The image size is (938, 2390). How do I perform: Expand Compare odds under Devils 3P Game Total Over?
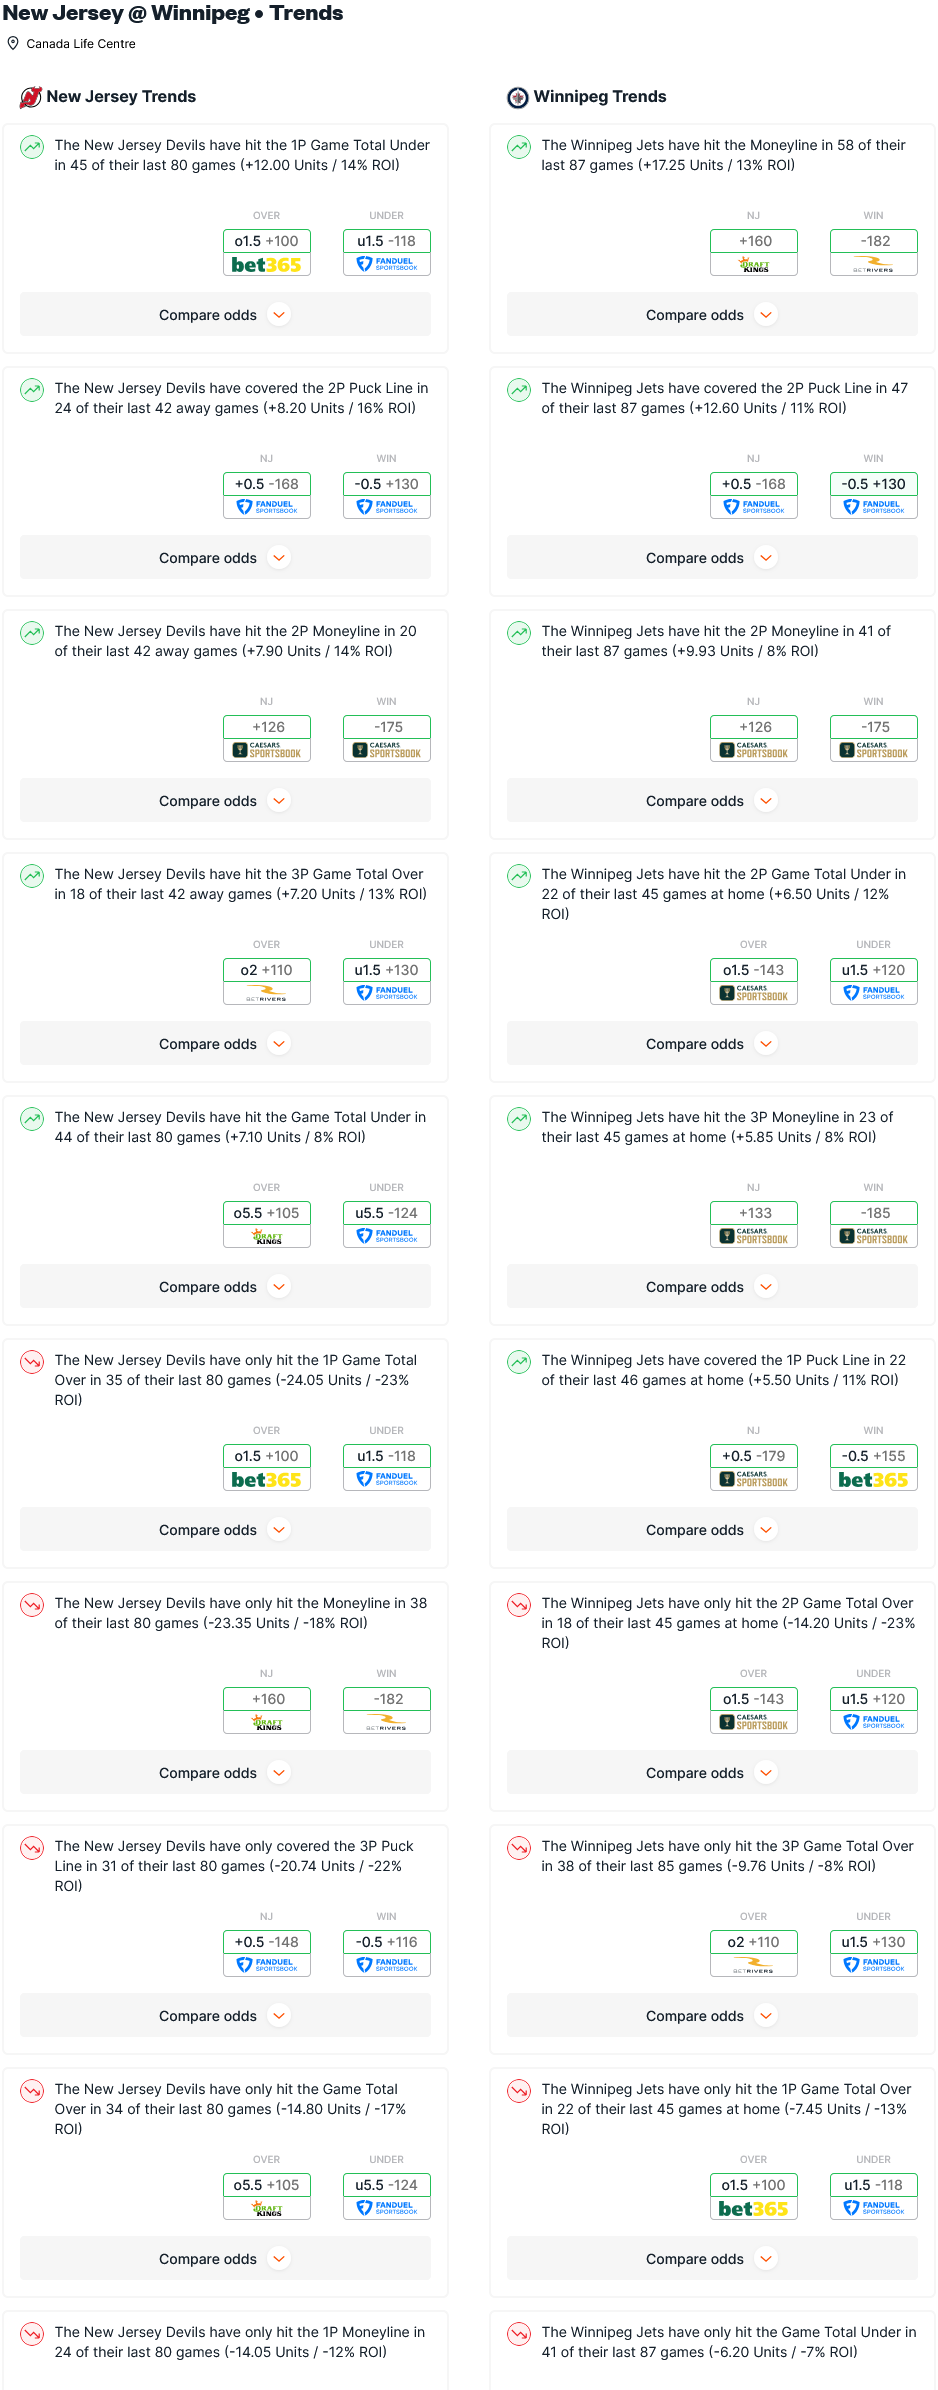pos(225,1044)
